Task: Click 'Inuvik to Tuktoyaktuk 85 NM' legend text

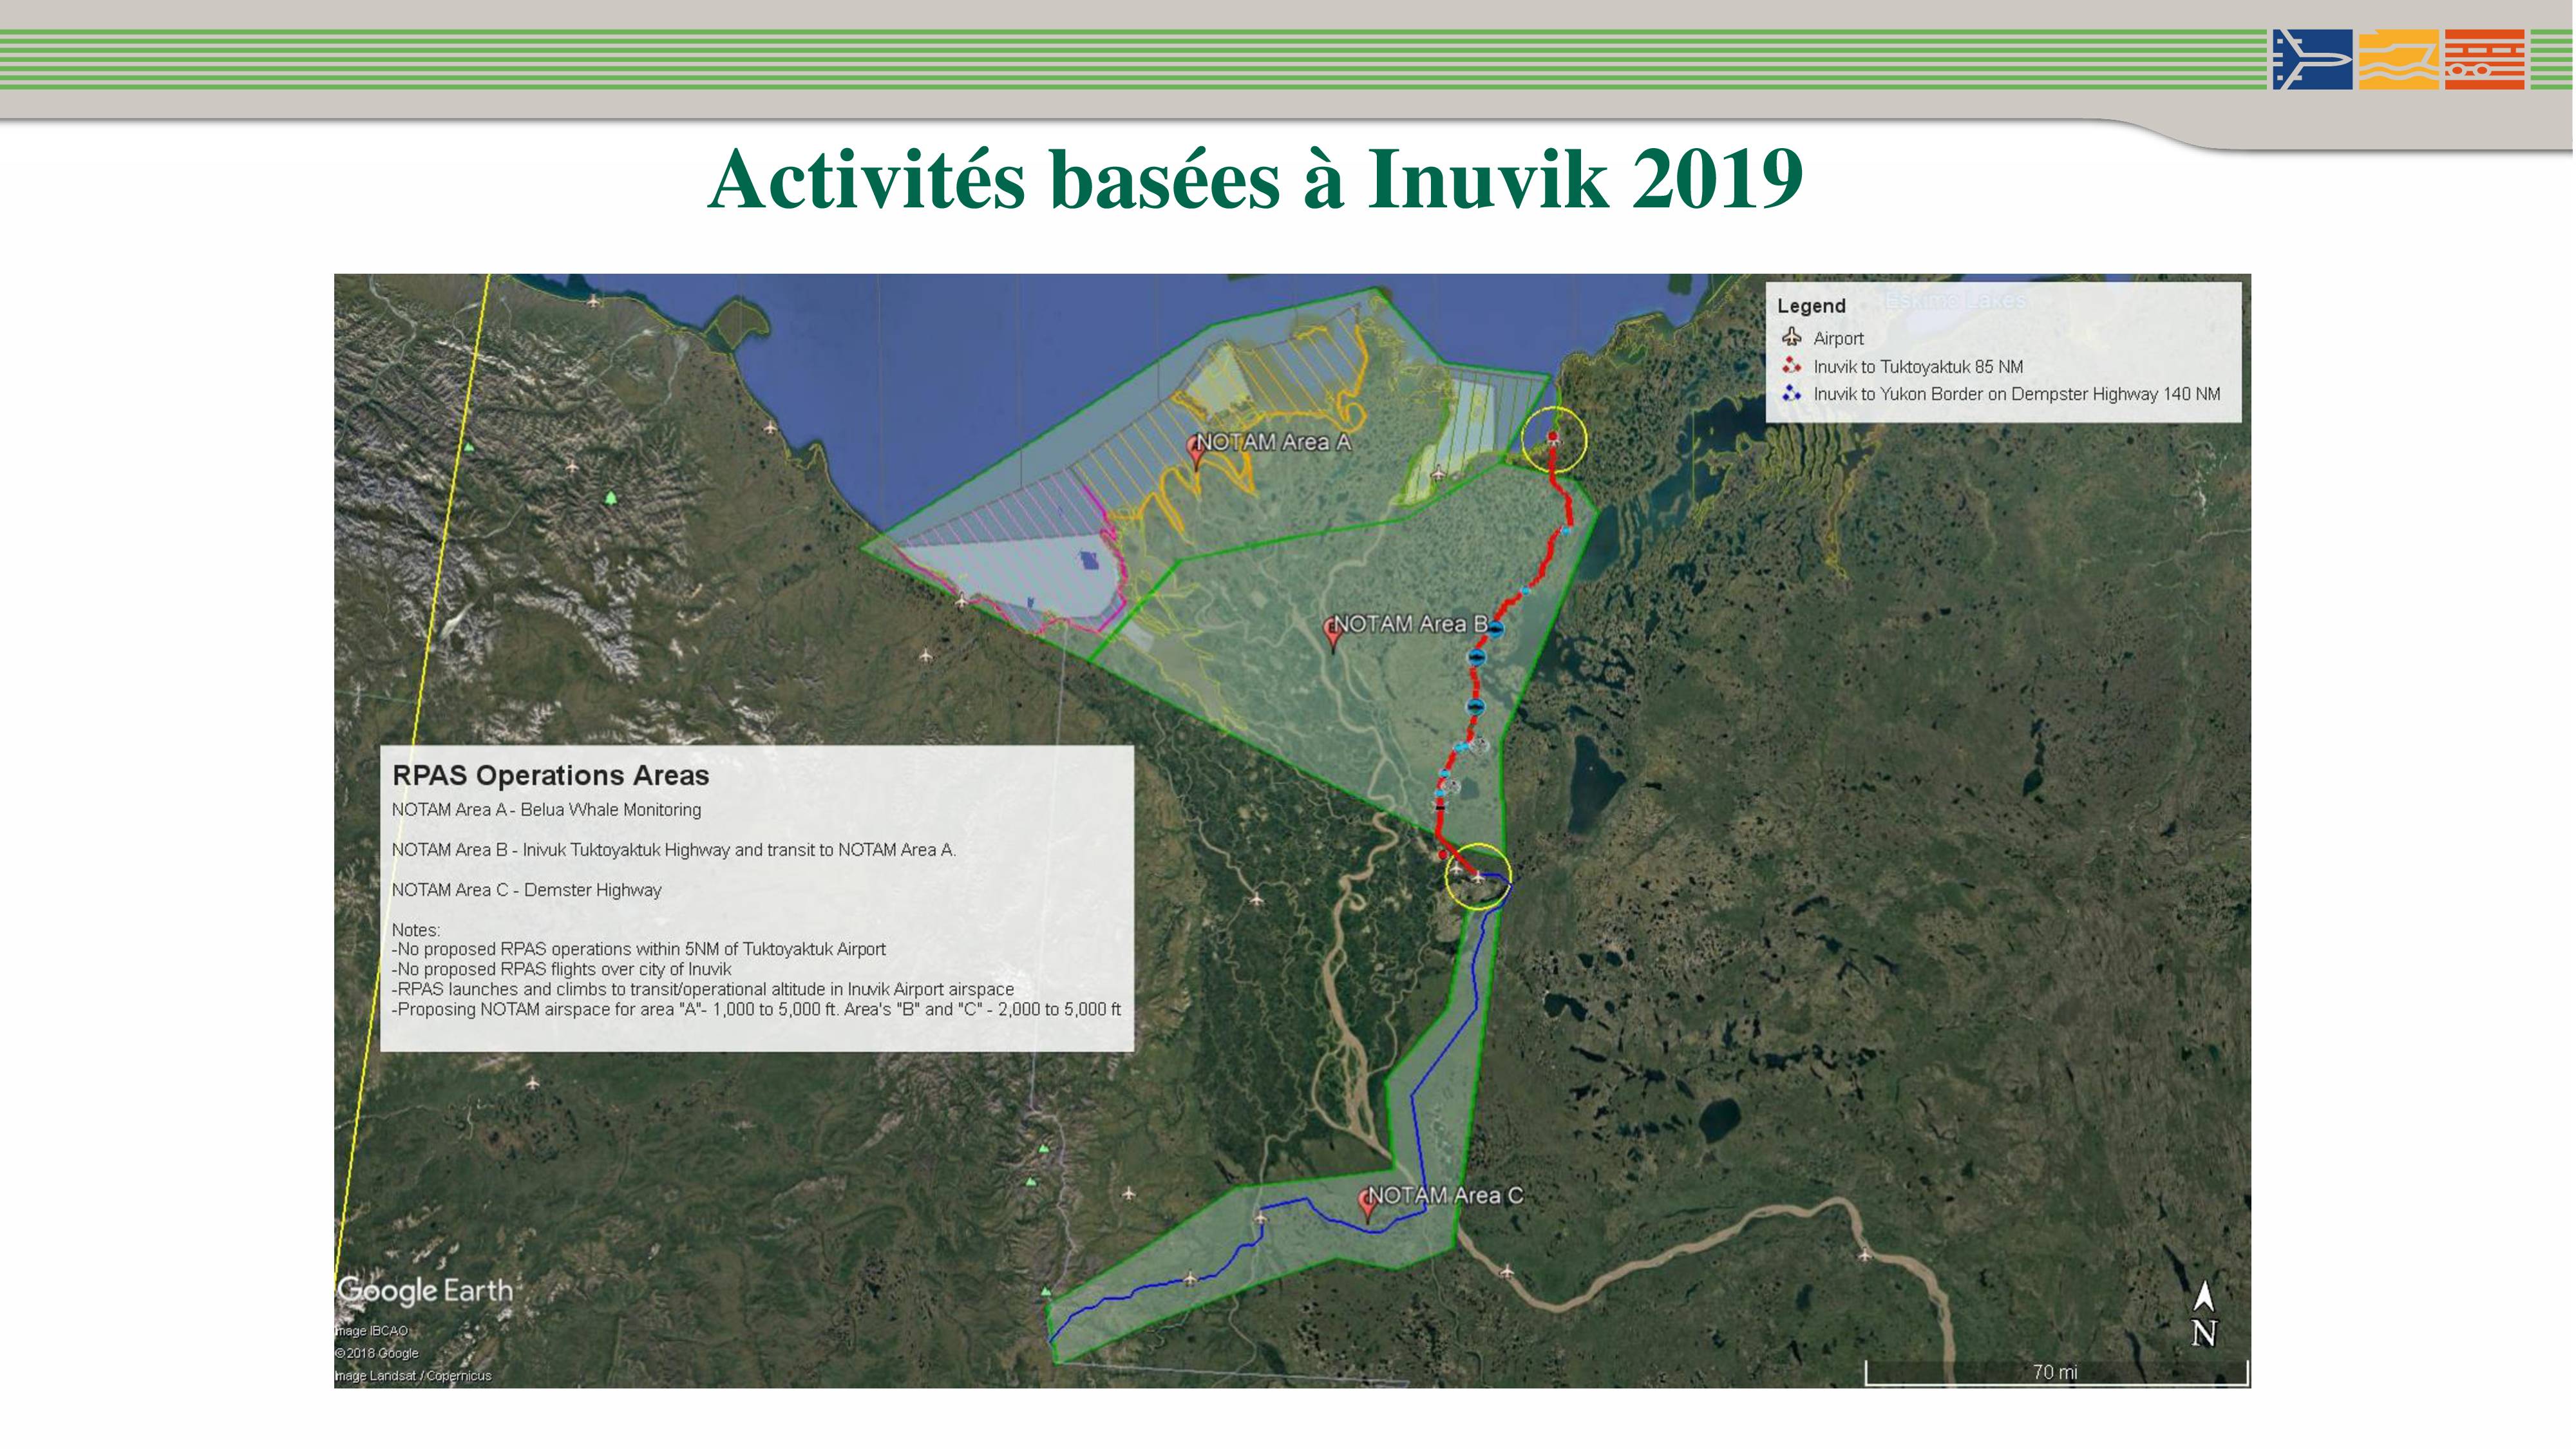Action: pos(1918,367)
